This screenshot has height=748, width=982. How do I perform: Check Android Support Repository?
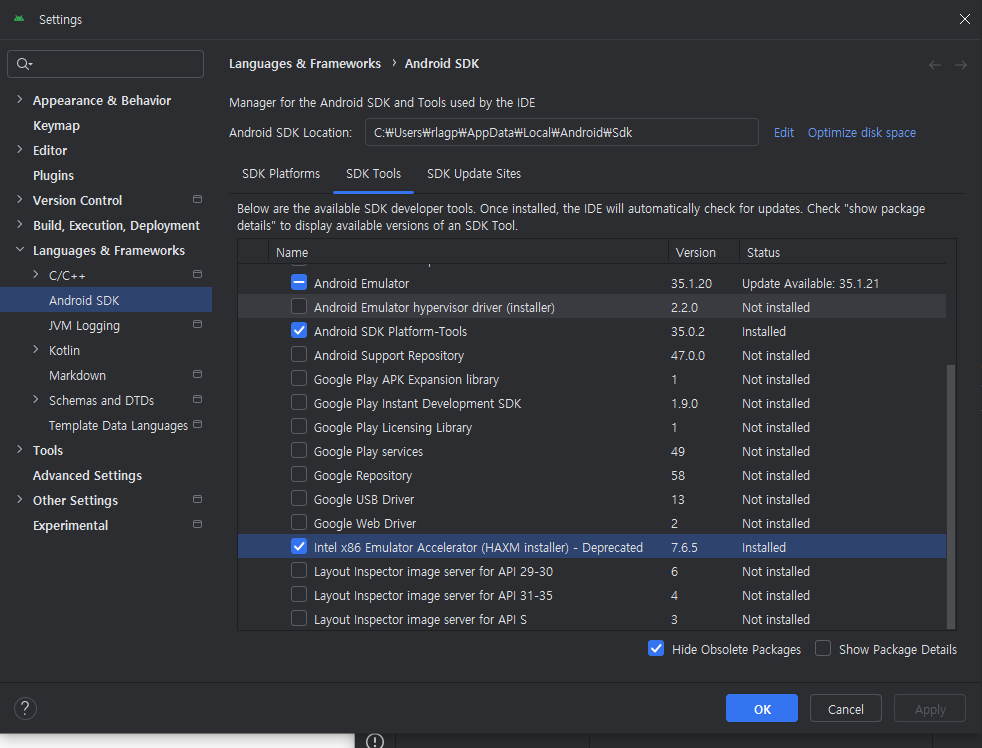click(x=299, y=355)
